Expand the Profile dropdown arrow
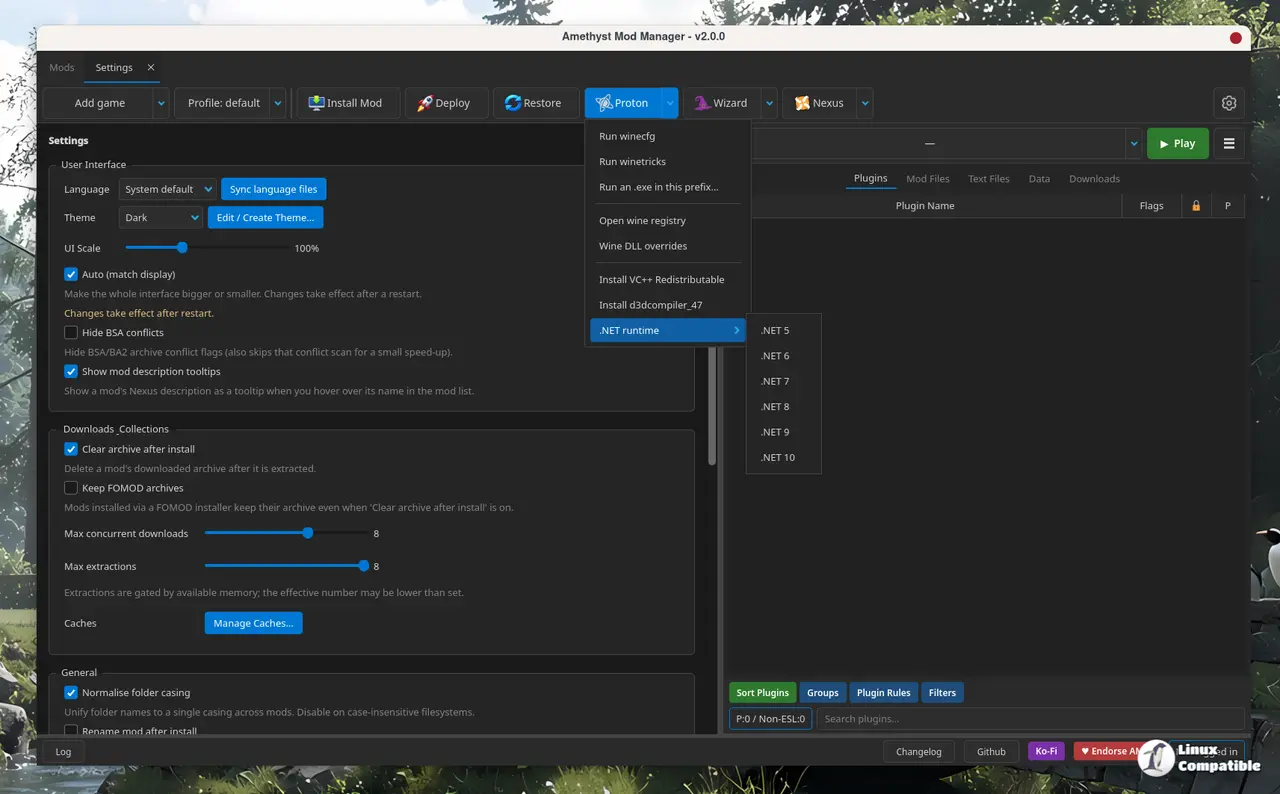Viewport: 1280px width, 794px height. click(278, 103)
